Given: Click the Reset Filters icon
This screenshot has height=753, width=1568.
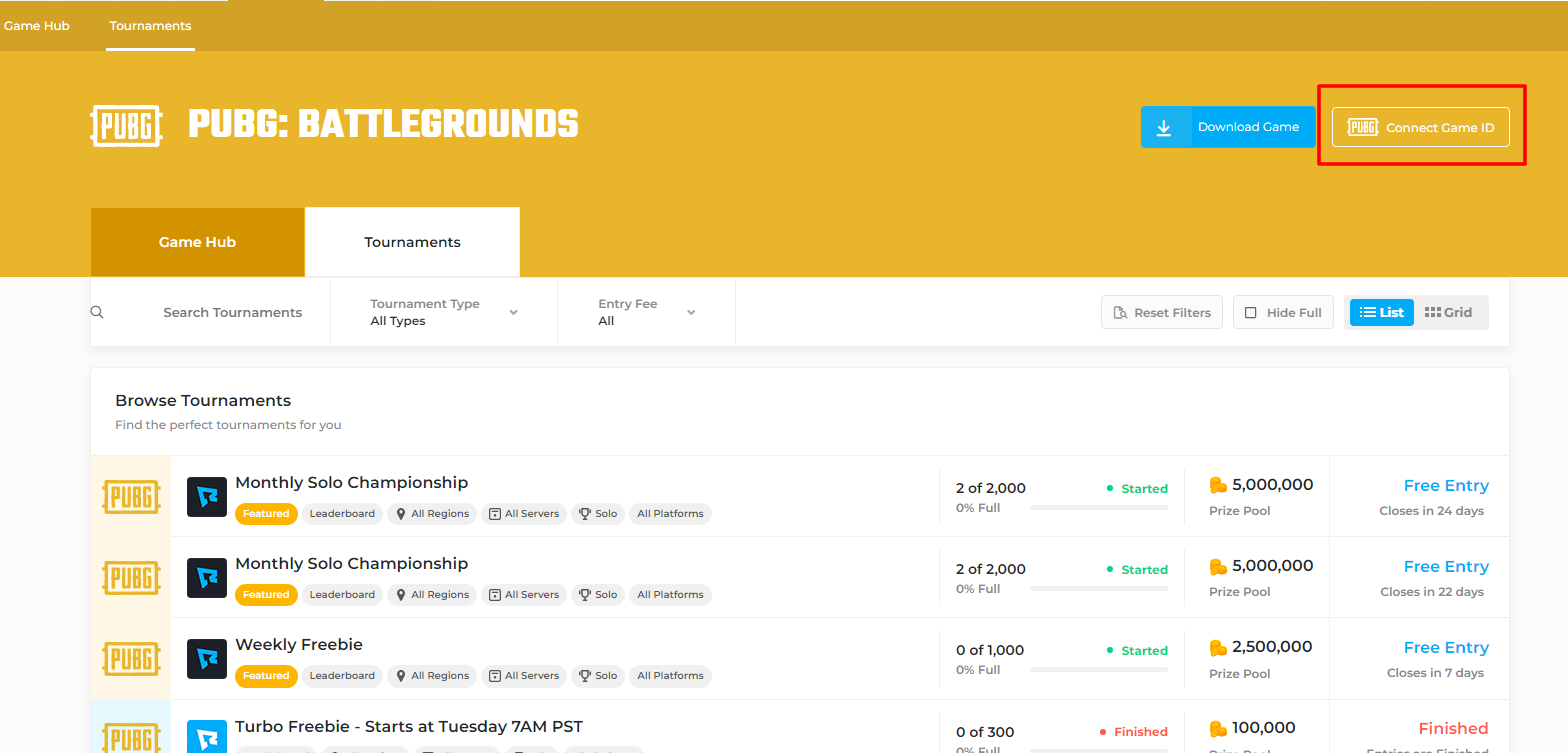Looking at the screenshot, I should click(1121, 313).
